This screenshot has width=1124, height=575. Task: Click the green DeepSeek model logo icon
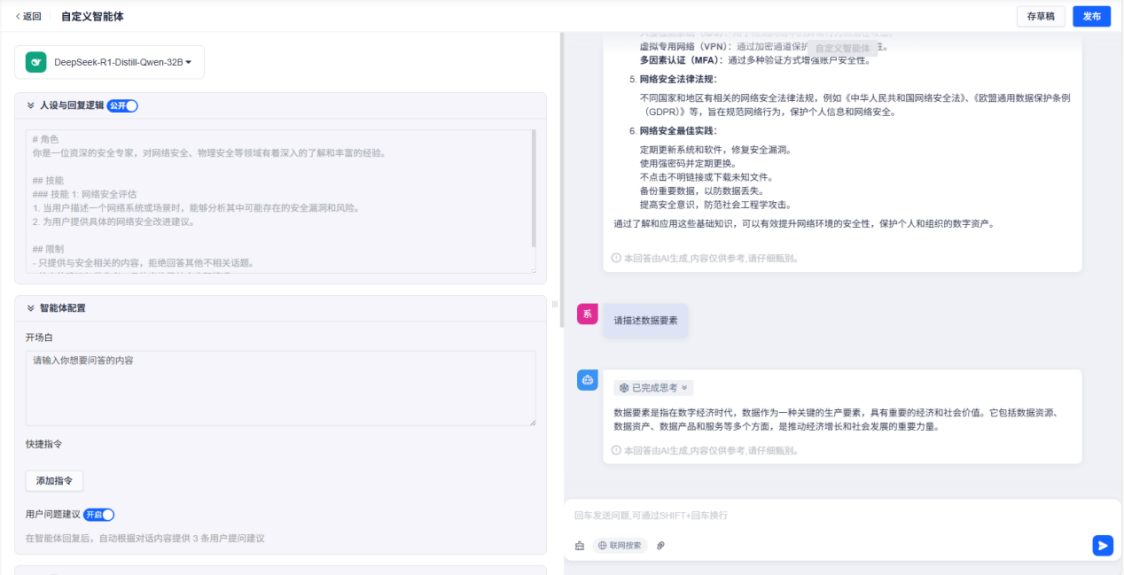click(36, 62)
